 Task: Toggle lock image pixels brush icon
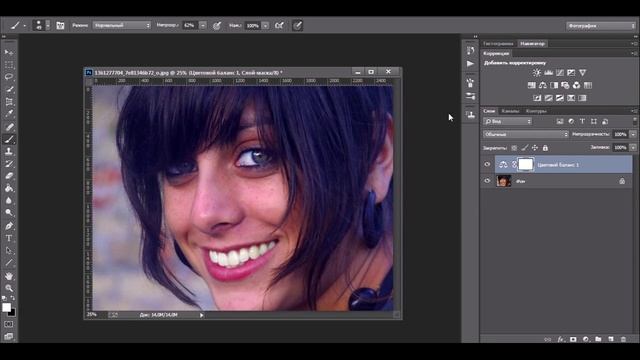pyautogui.click(x=524, y=148)
